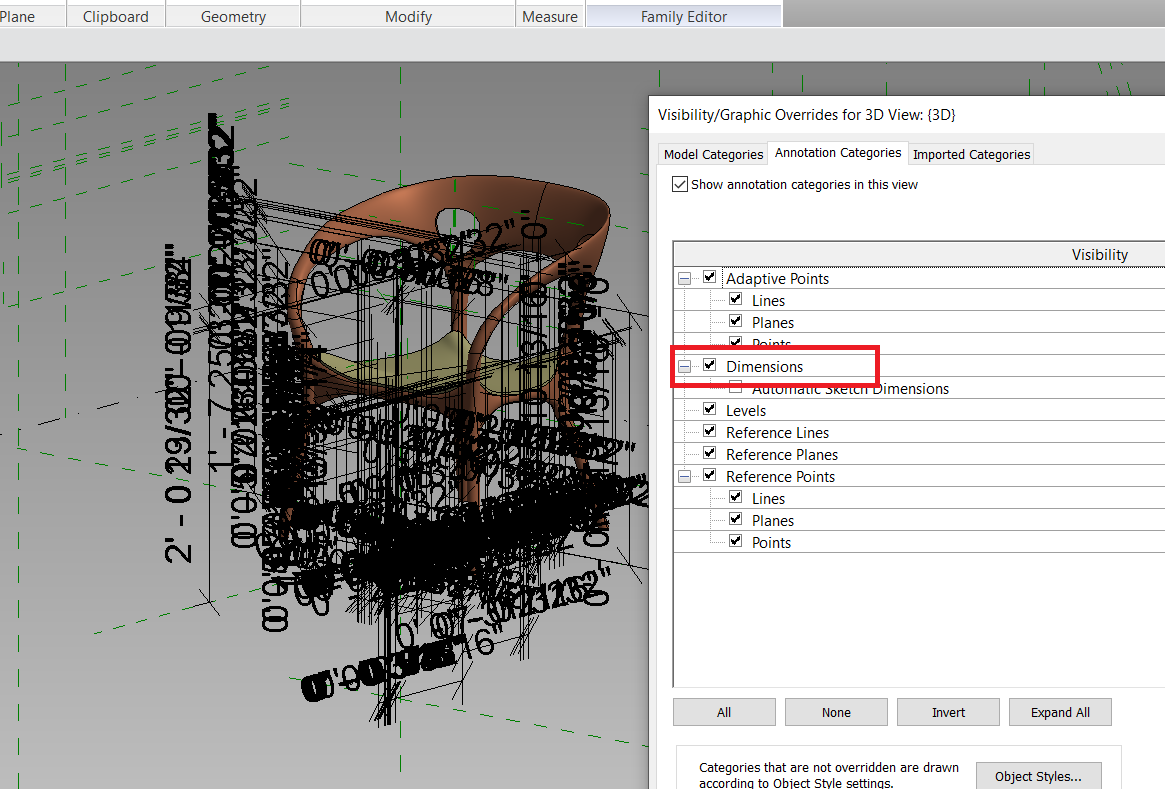Uncheck Points under Reference Points
Image resolution: width=1165 pixels, height=789 pixels.
click(x=736, y=541)
